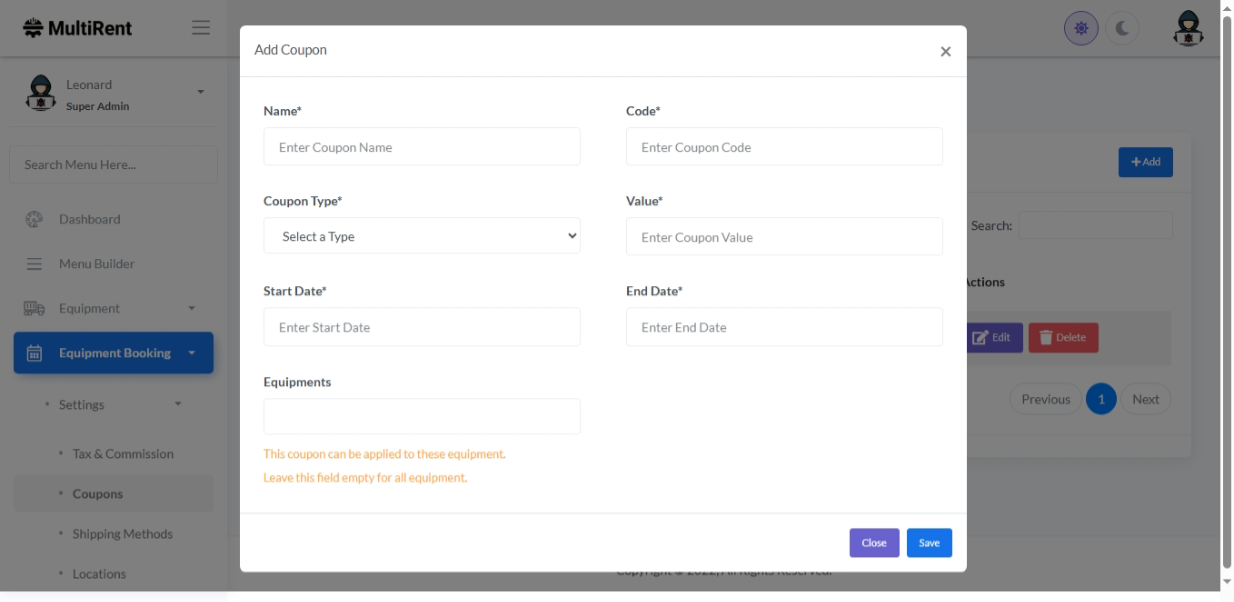Click the page scrollbar down arrow
This screenshot has height=602, width=1234.
pos(1227,581)
